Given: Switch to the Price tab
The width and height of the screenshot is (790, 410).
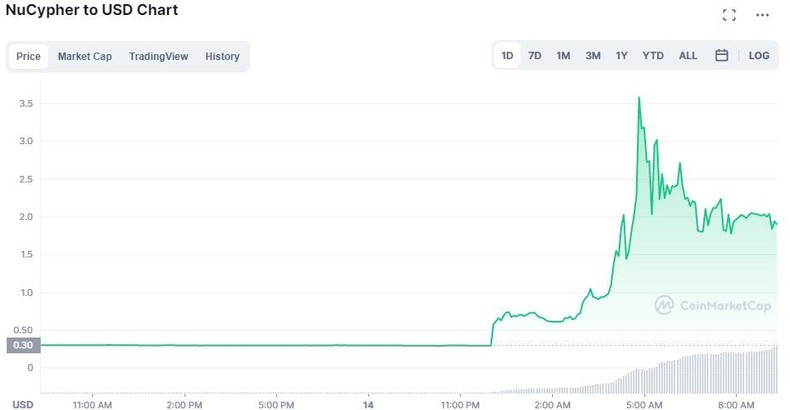Looking at the screenshot, I should click(x=29, y=57).
